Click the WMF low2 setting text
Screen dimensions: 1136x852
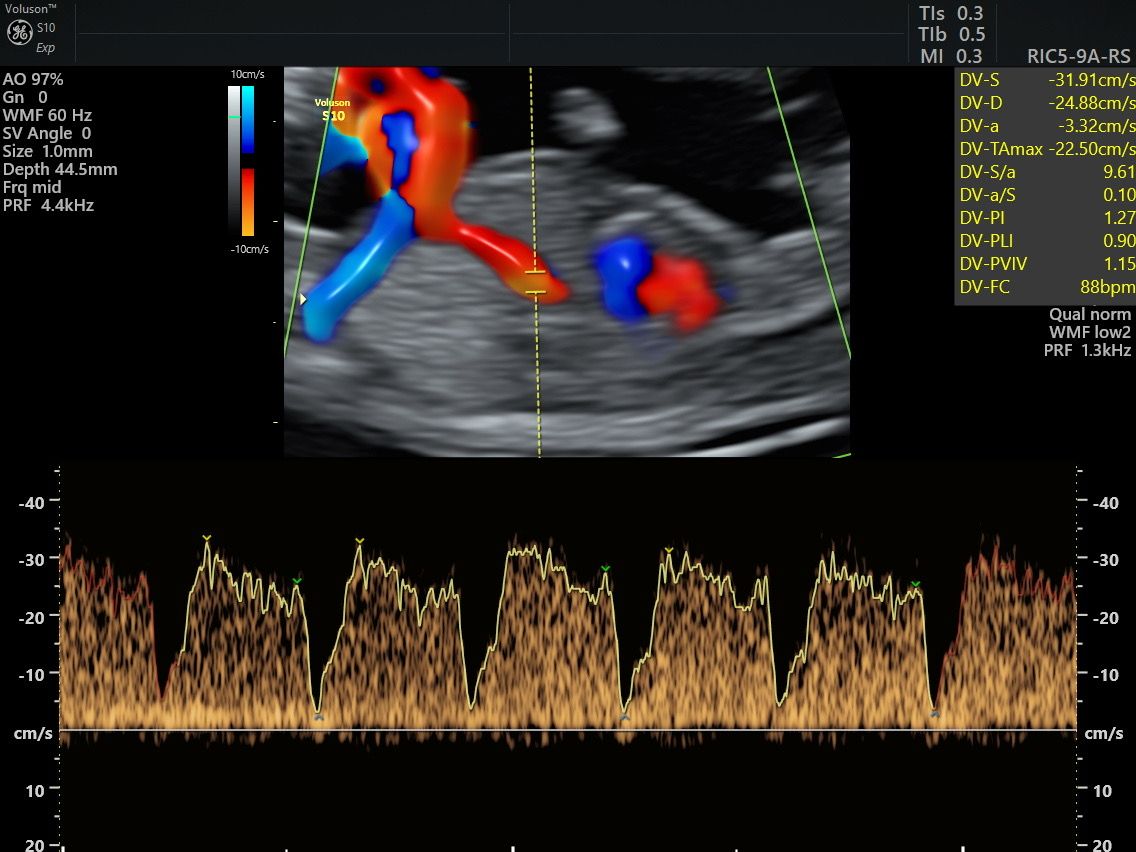point(1089,332)
